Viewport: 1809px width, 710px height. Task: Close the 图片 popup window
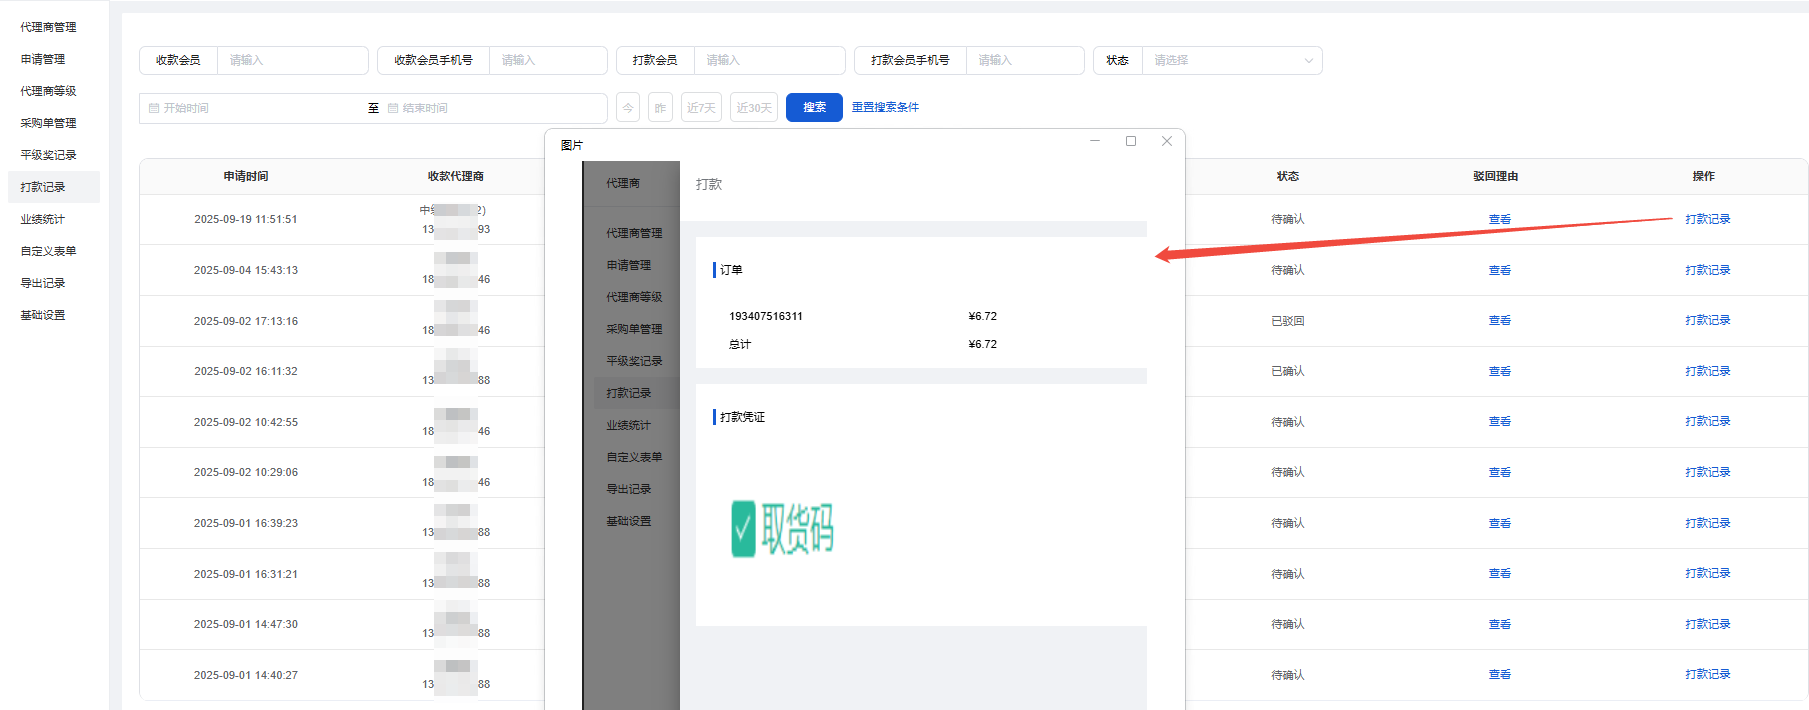pyautogui.click(x=1166, y=141)
